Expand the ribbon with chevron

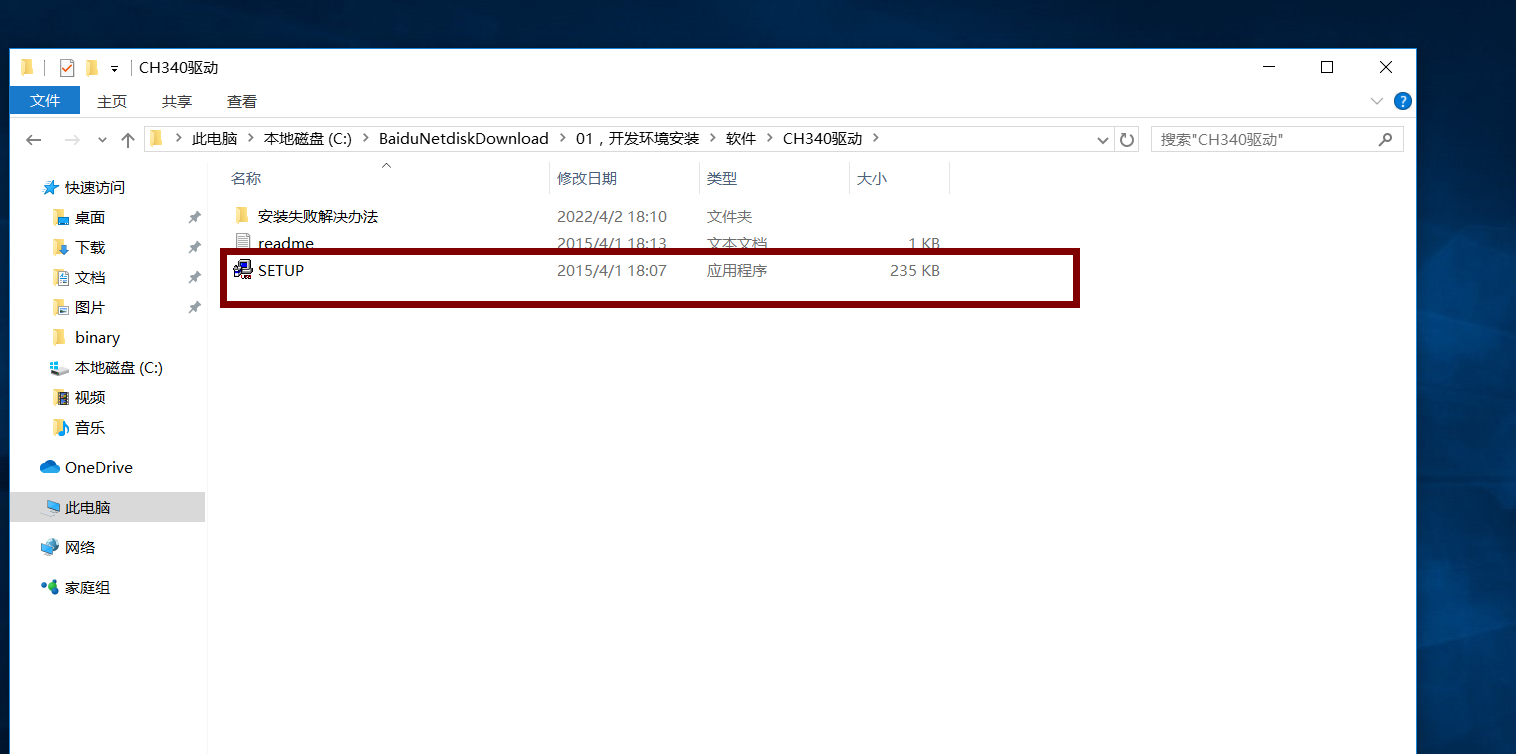pos(1375,101)
